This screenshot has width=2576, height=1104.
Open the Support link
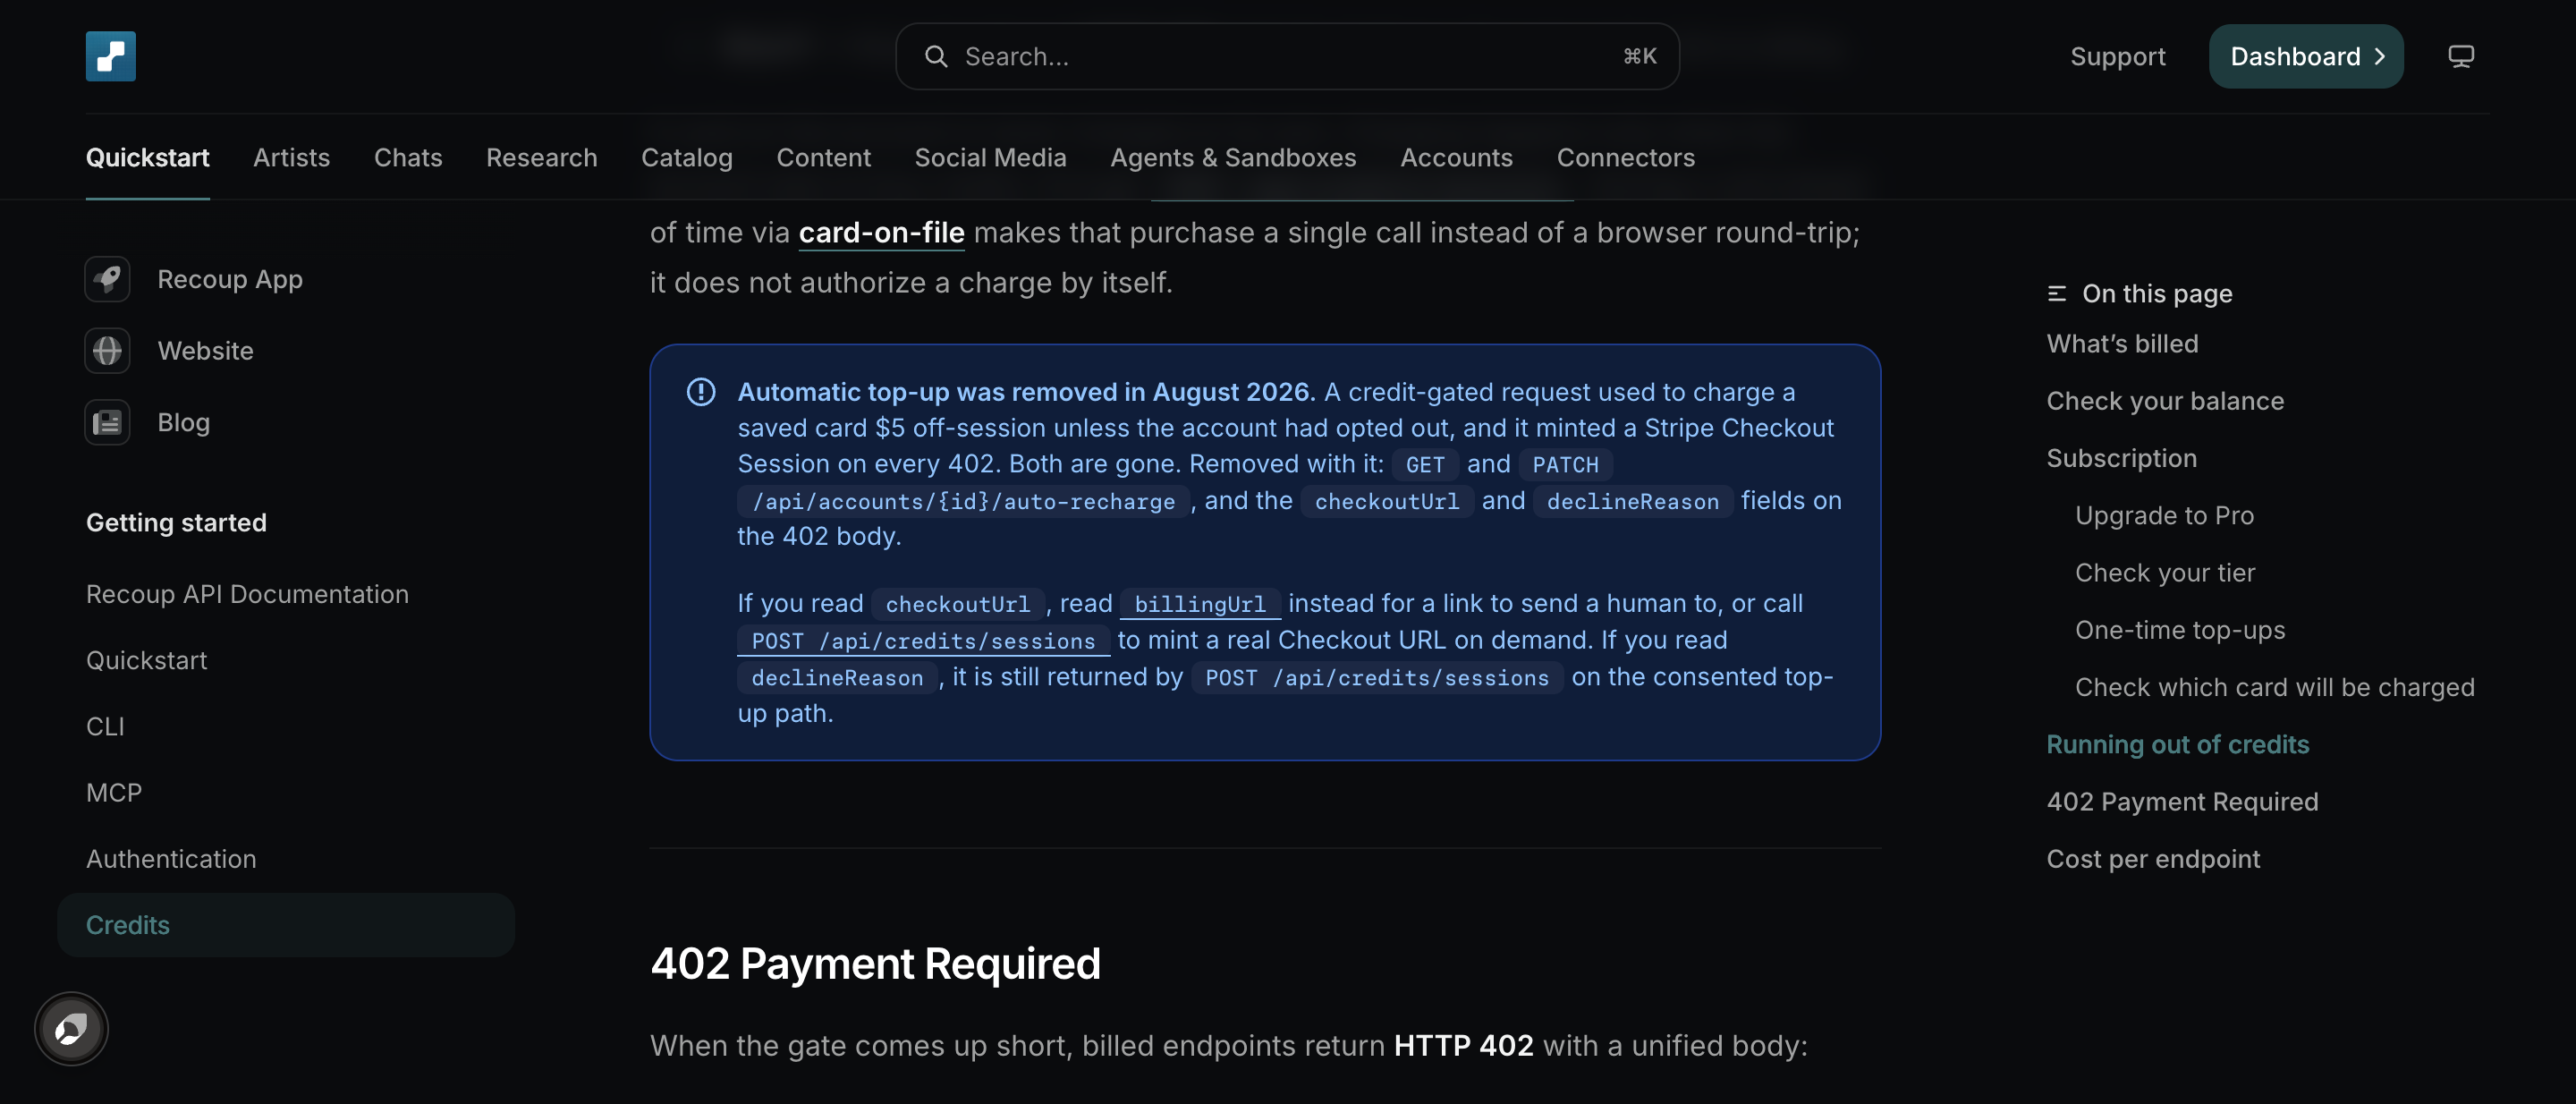pyautogui.click(x=2117, y=57)
